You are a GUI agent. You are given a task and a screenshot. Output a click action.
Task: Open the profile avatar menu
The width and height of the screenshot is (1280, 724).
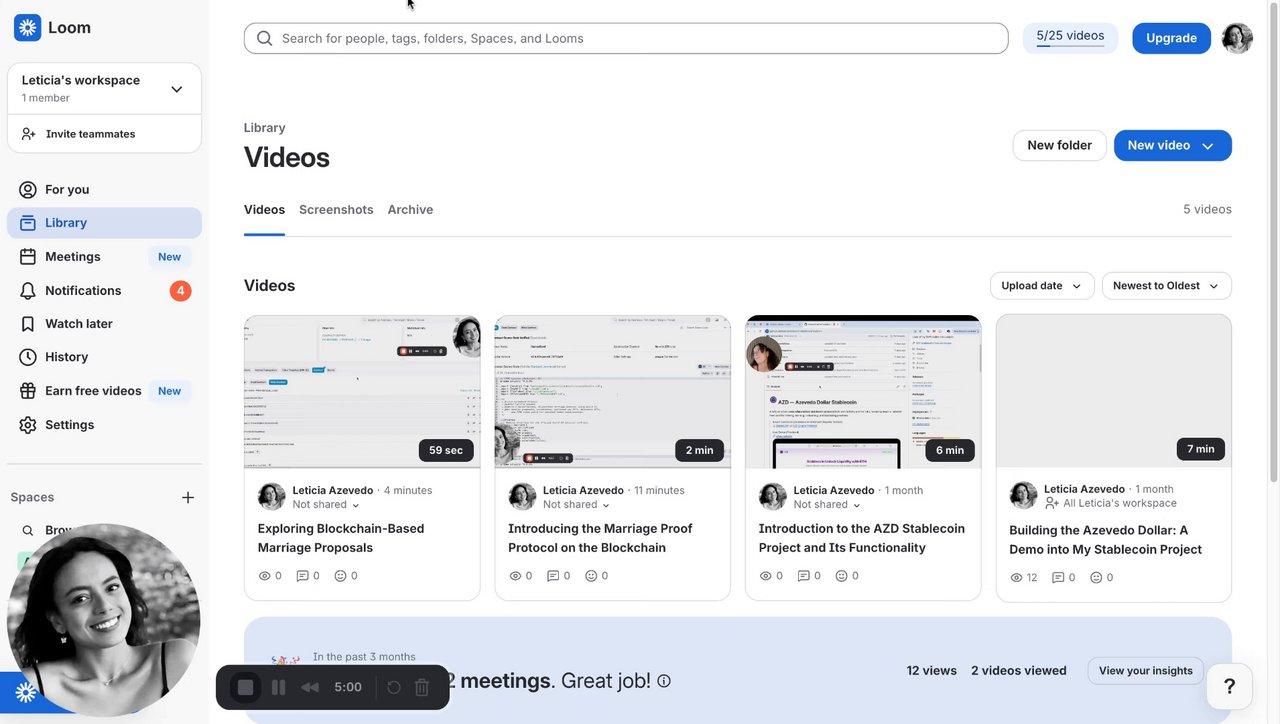pyautogui.click(x=1237, y=38)
